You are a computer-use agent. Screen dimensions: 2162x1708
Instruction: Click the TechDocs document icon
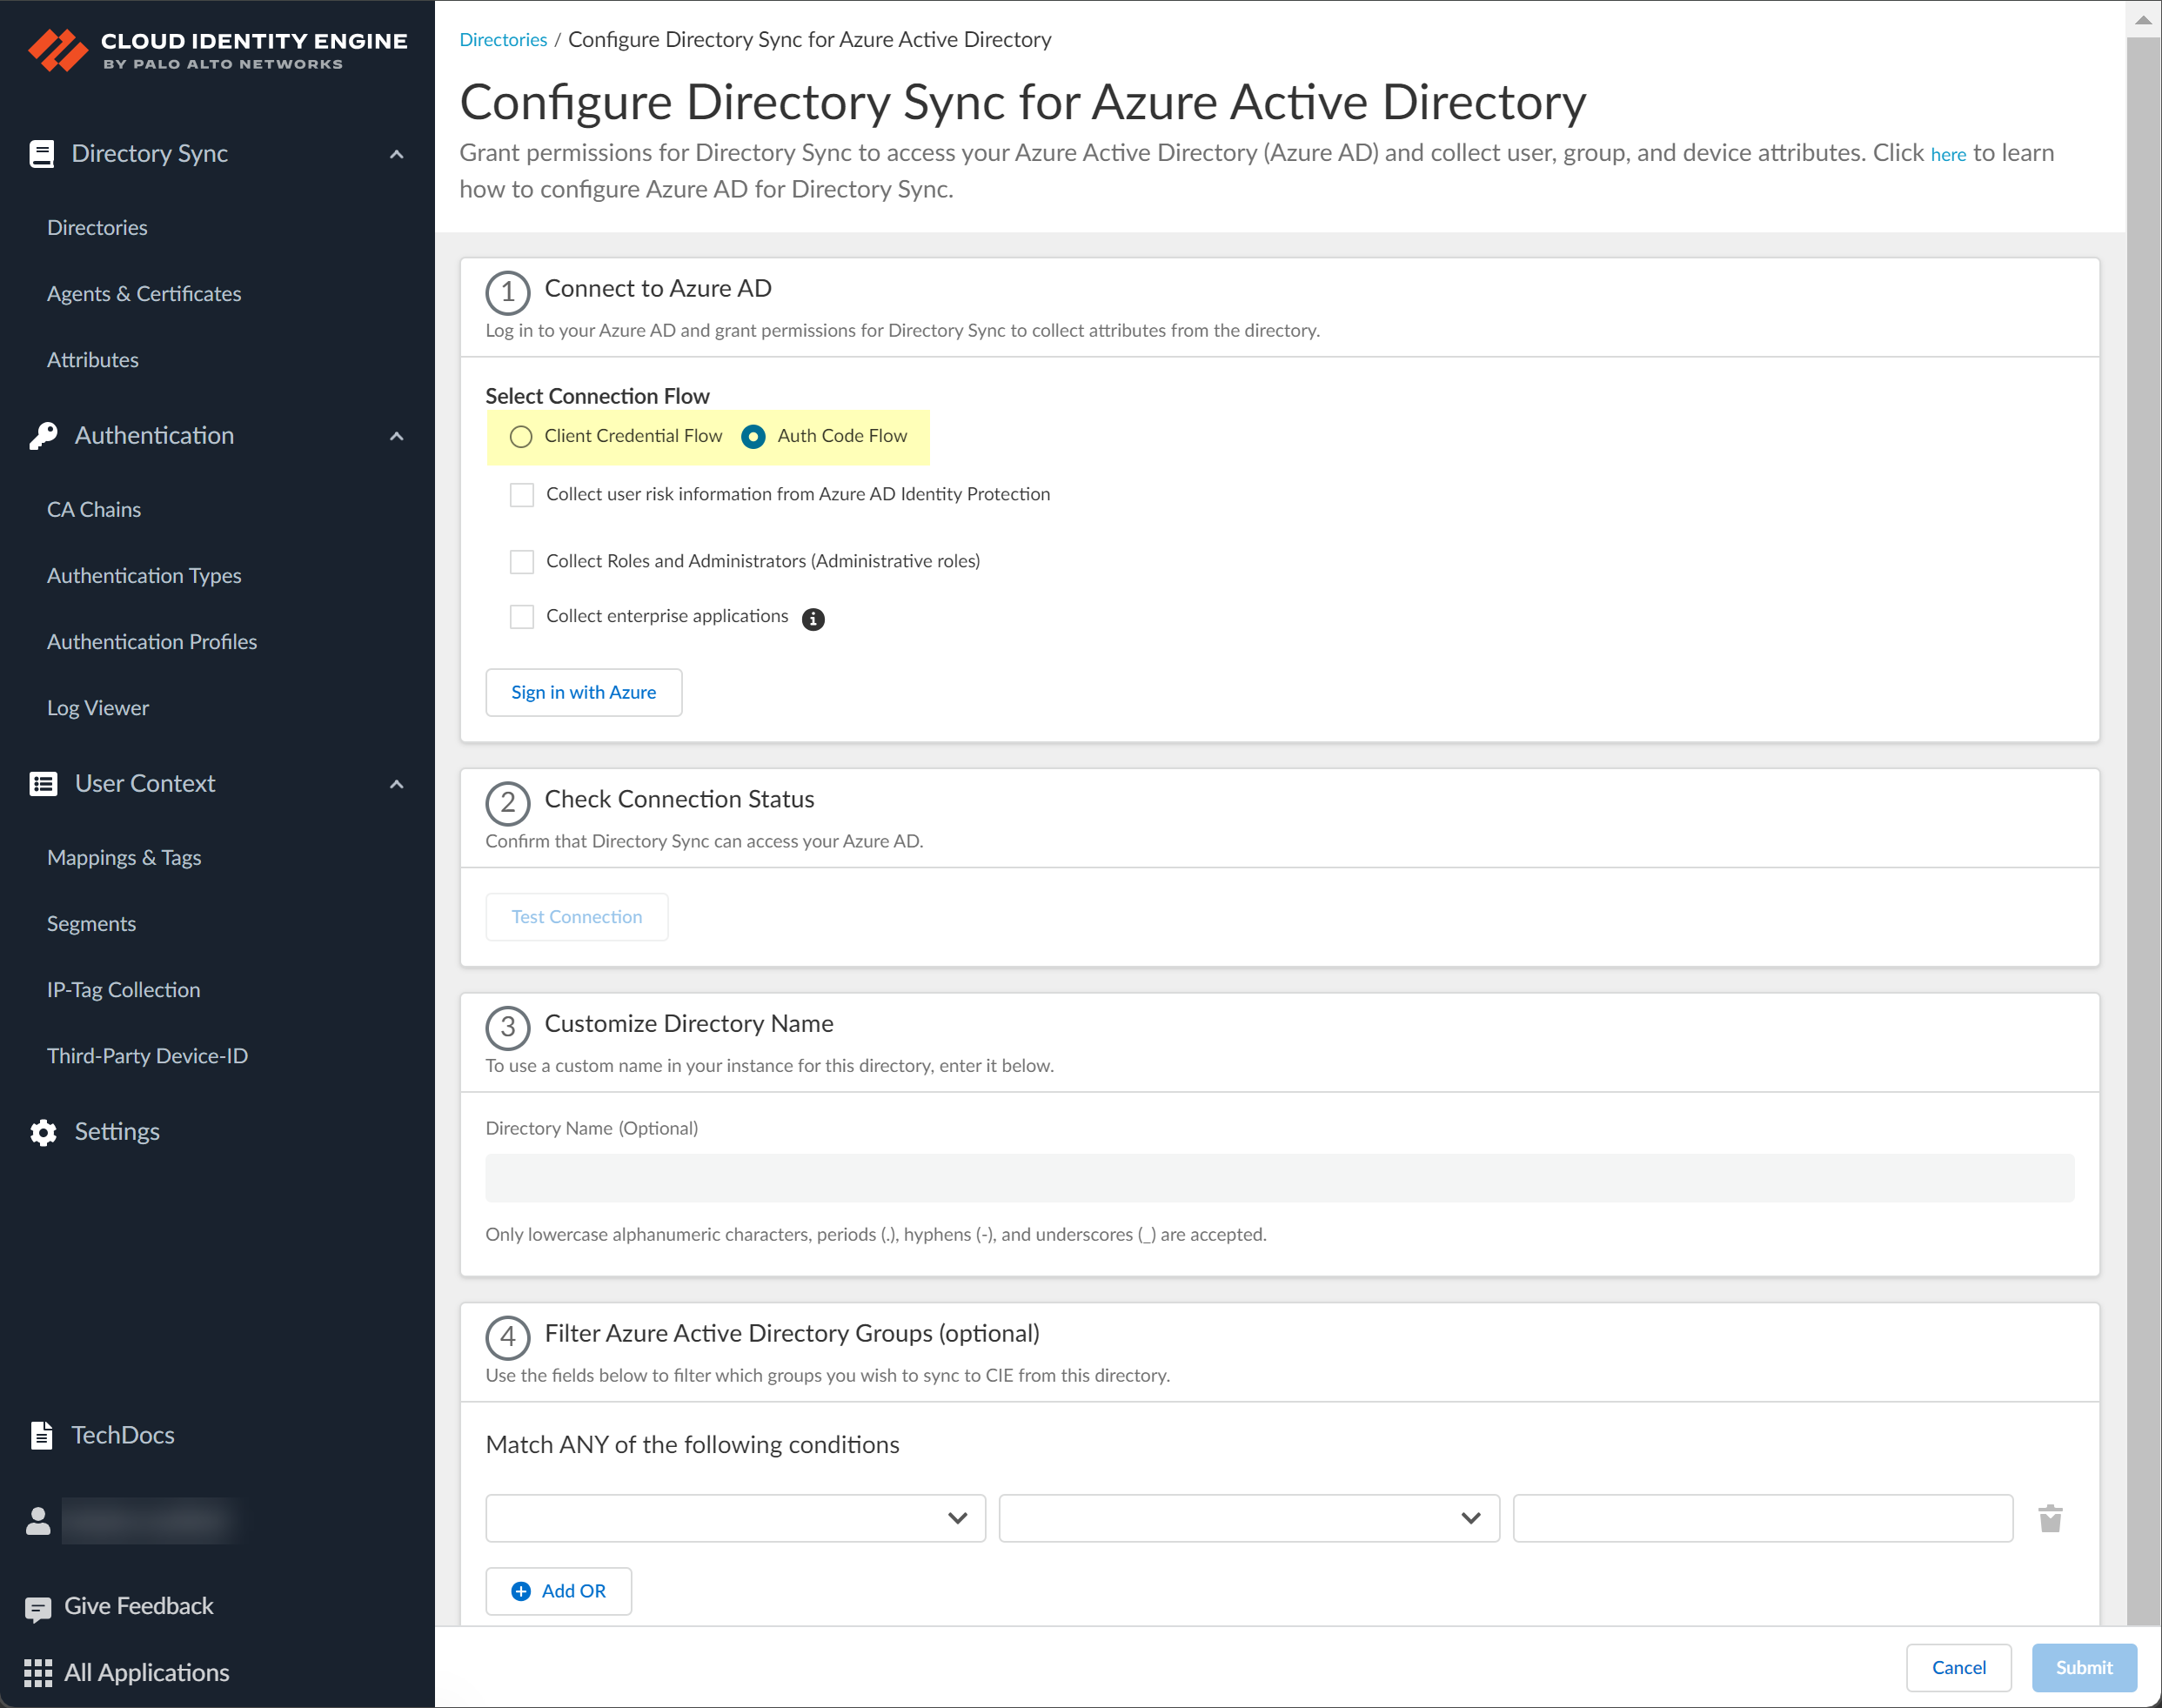click(42, 1435)
